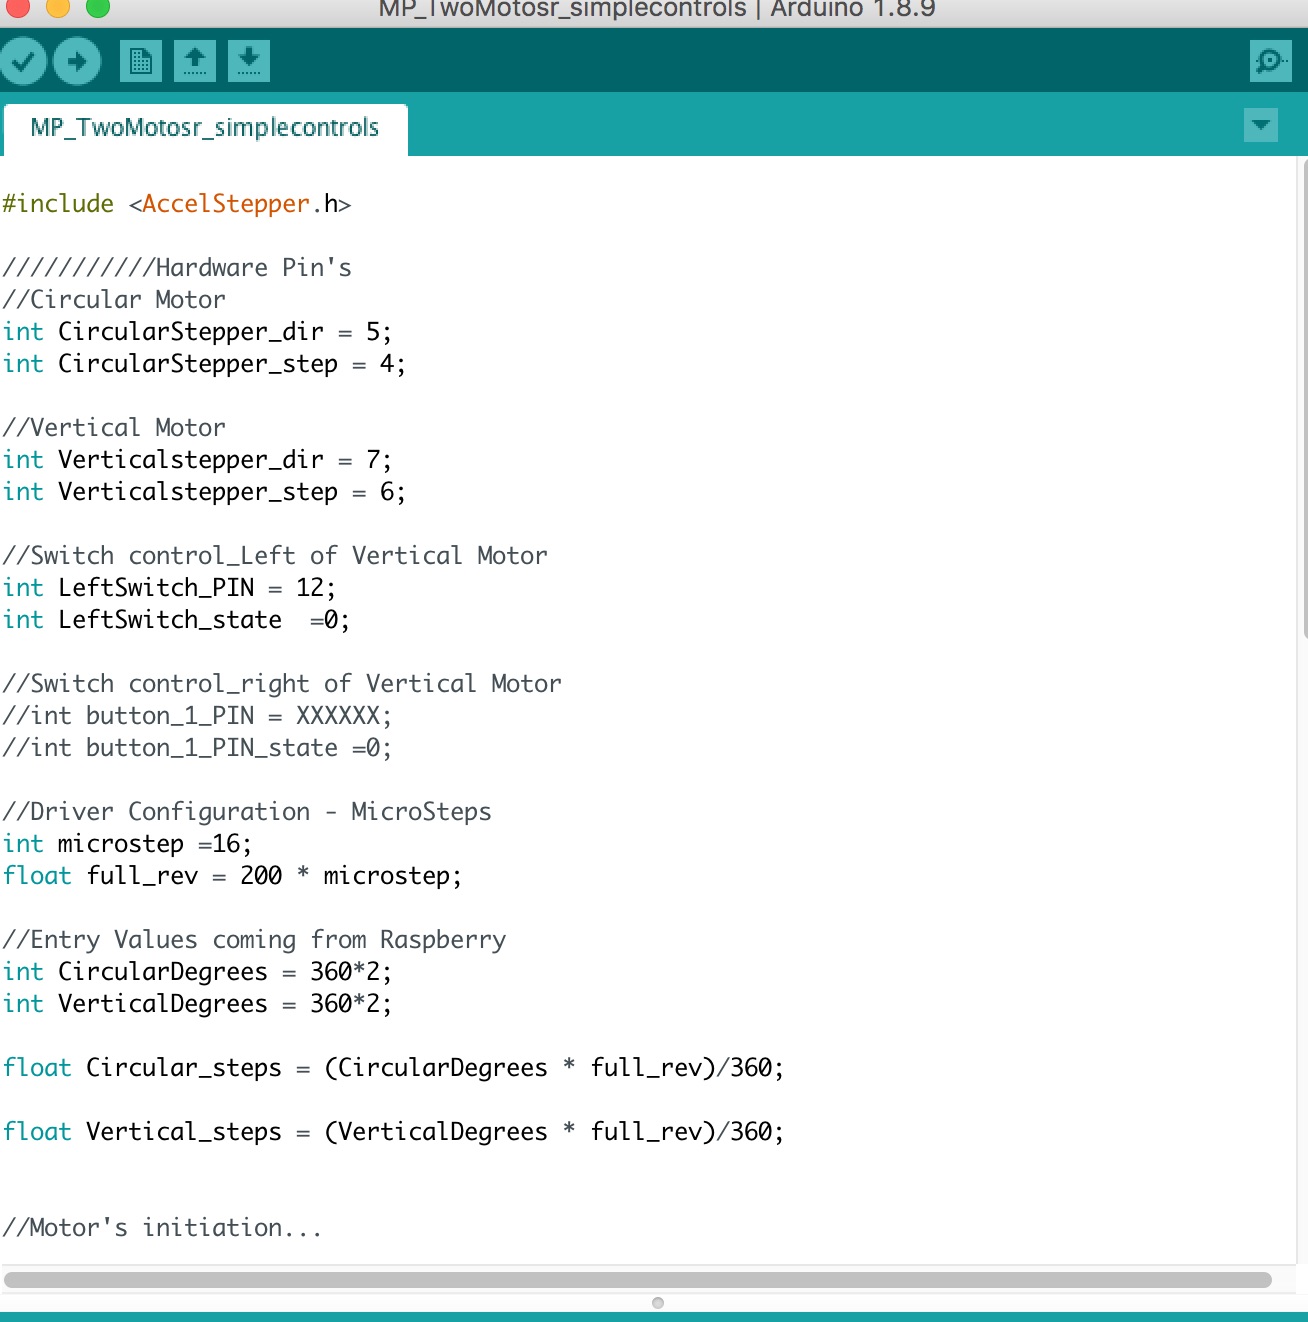Open a sketch with up-arrow icon
The image size is (1308, 1322).
point(195,62)
